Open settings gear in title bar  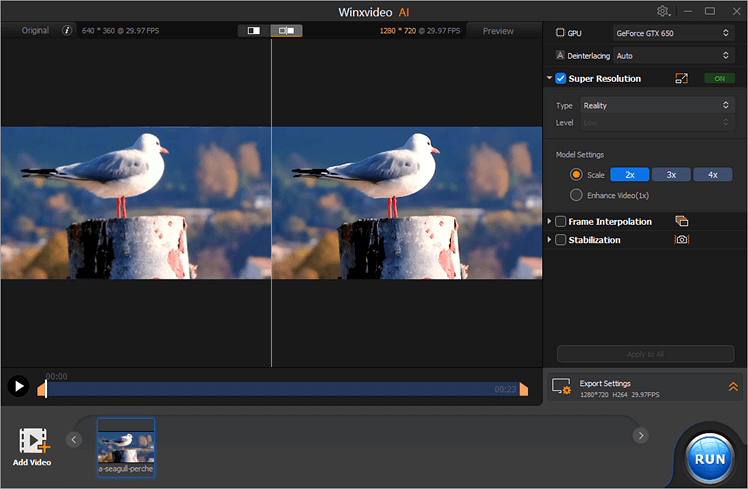[x=663, y=11]
